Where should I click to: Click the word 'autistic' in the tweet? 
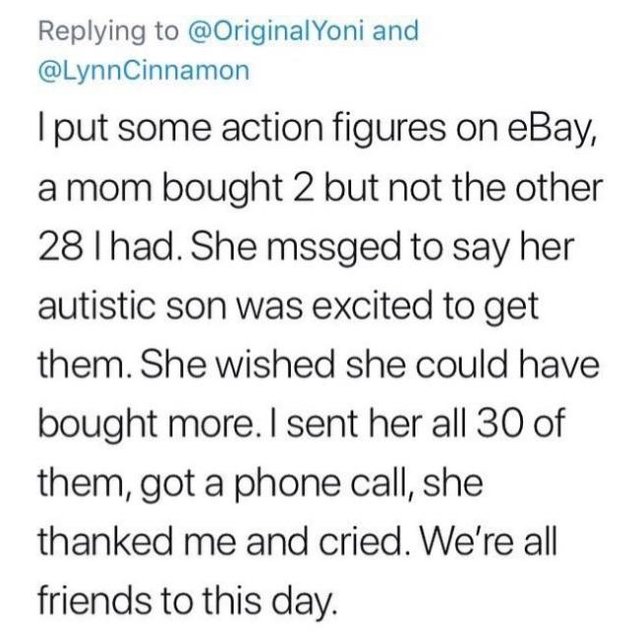point(96,306)
